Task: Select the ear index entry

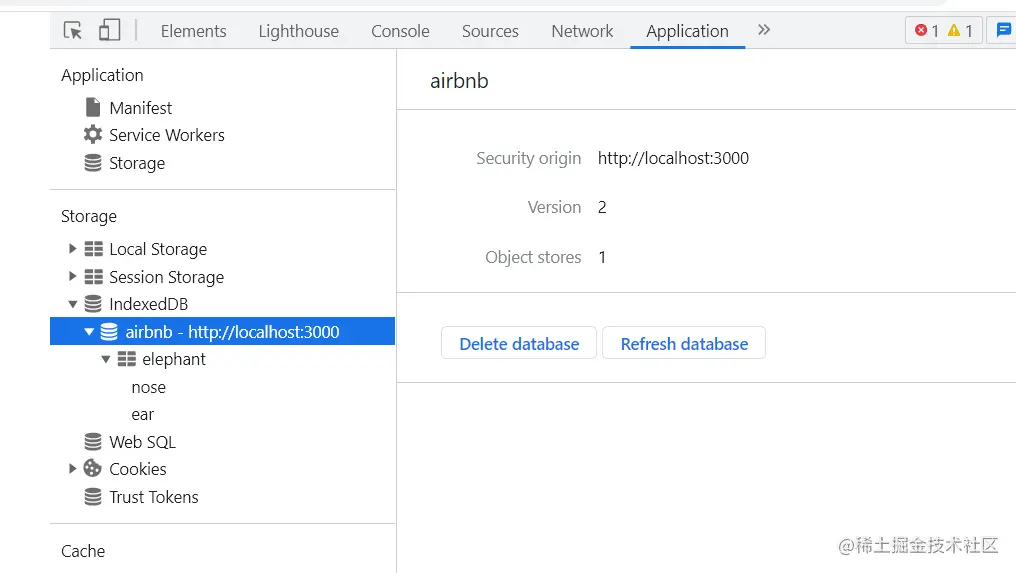Action: 143,414
